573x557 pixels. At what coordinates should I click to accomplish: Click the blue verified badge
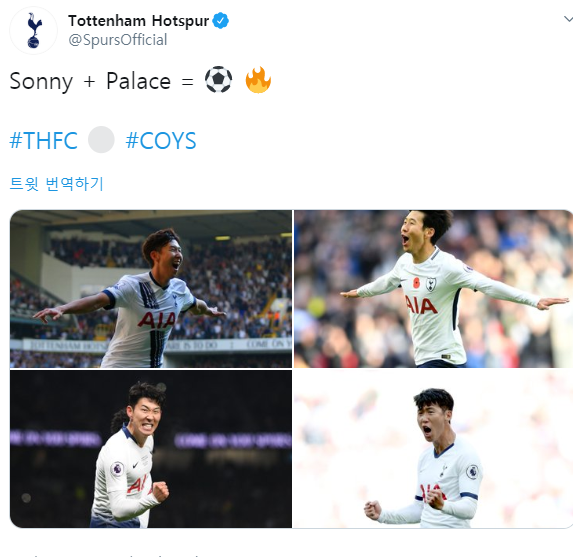(221, 20)
